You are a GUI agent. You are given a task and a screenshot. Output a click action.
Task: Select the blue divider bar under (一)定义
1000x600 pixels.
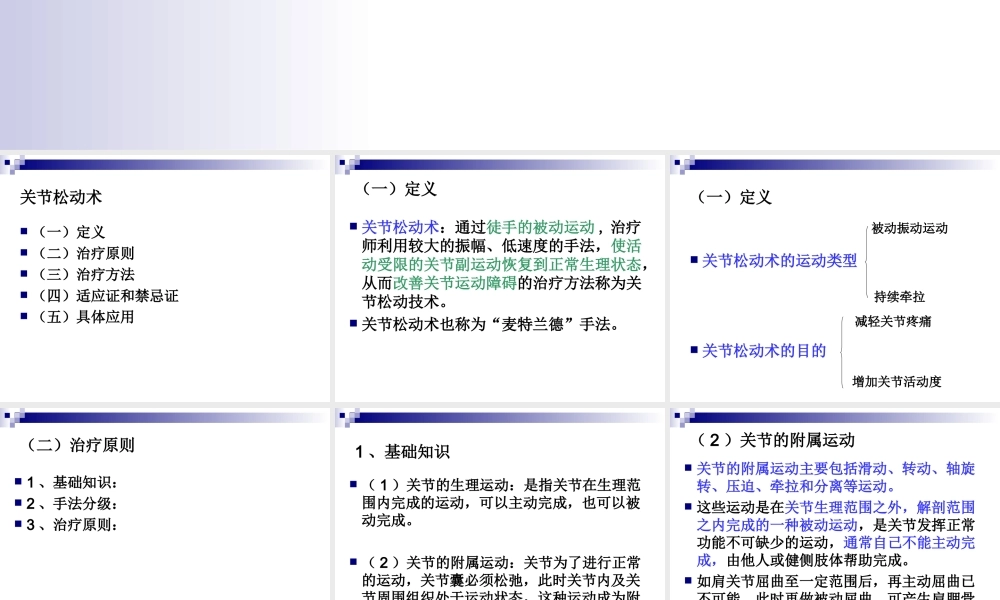pos(500,166)
